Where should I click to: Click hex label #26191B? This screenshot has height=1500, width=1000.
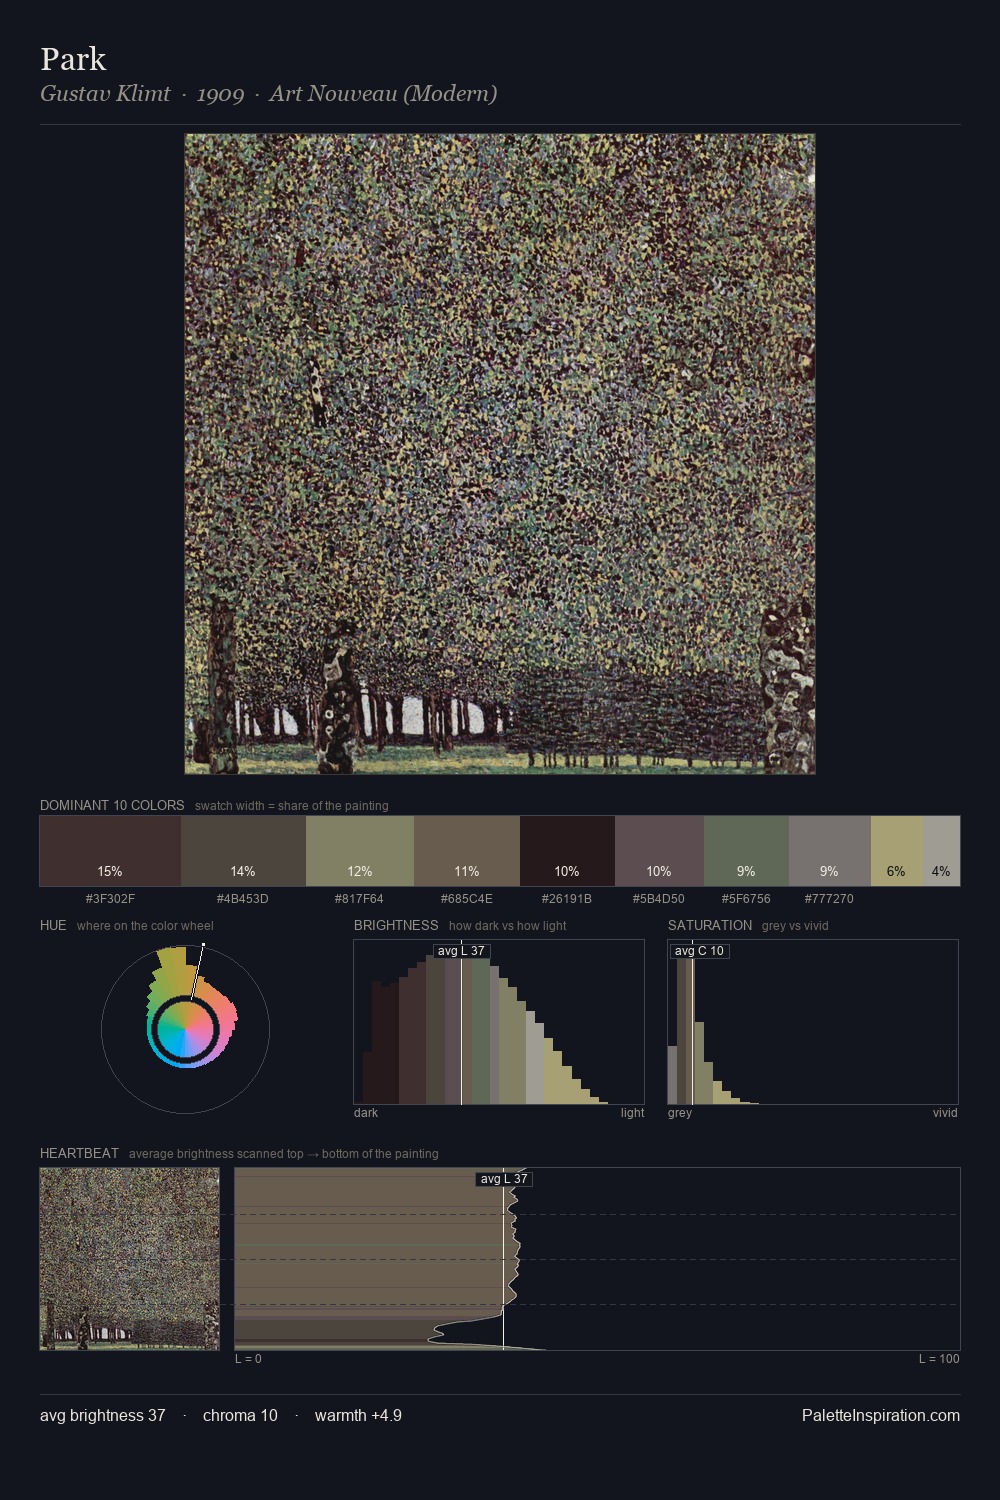(x=567, y=898)
